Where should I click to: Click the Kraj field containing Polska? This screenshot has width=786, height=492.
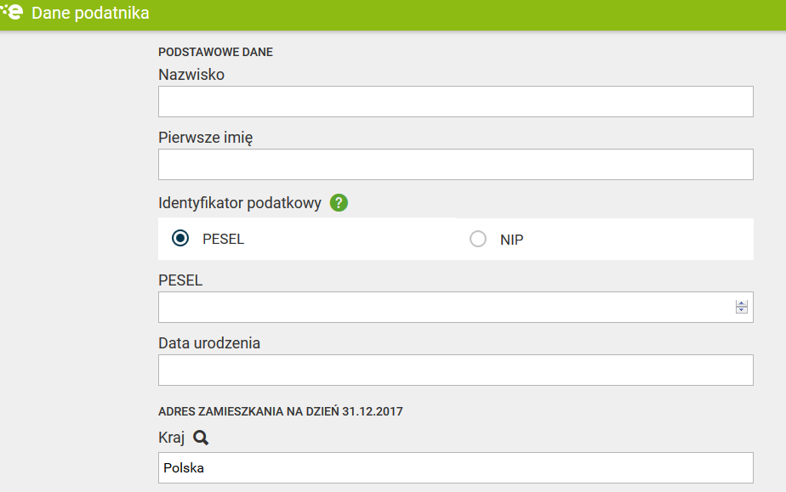(455, 467)
